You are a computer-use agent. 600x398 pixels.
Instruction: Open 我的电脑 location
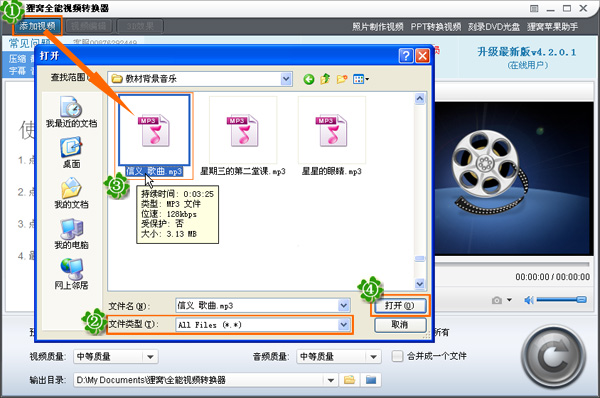pyautogui.click(x=71, y=234)
